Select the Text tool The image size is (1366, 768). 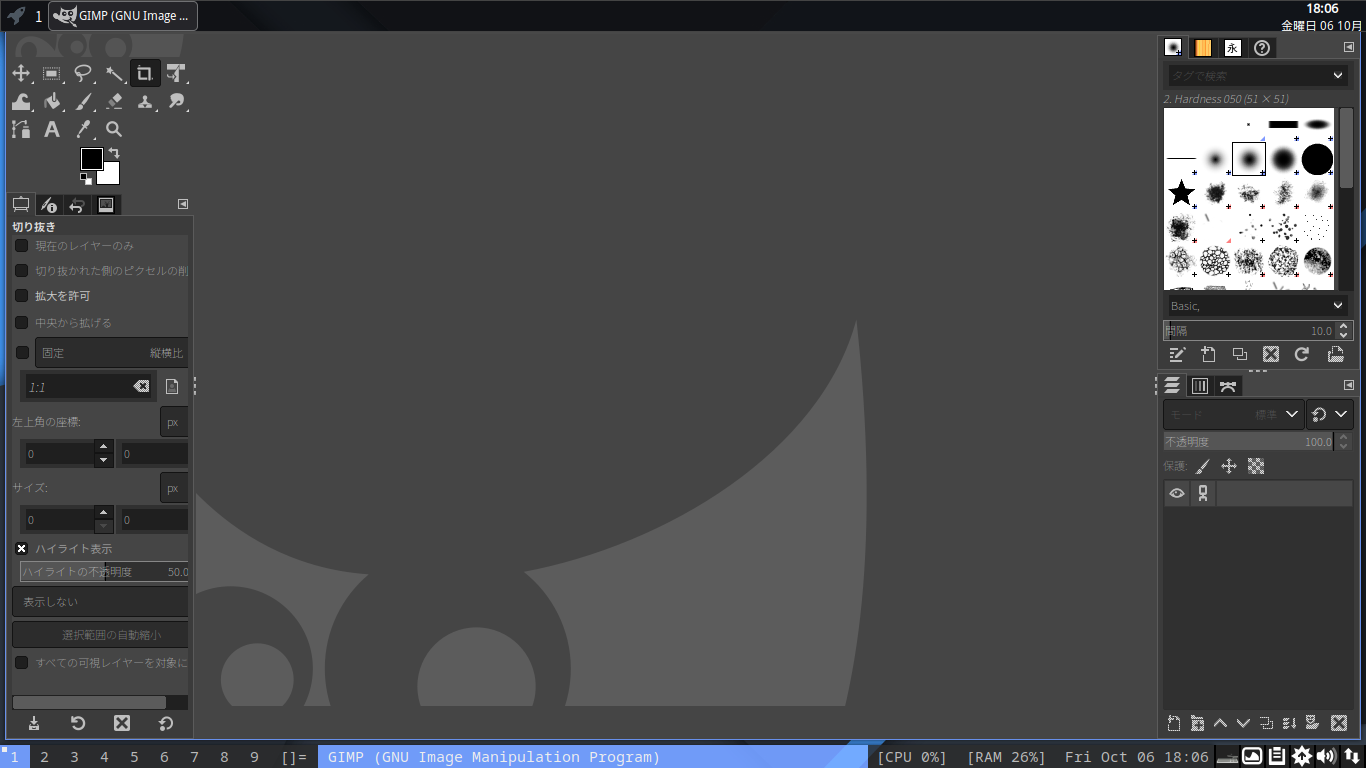click(x=52, y=129)
